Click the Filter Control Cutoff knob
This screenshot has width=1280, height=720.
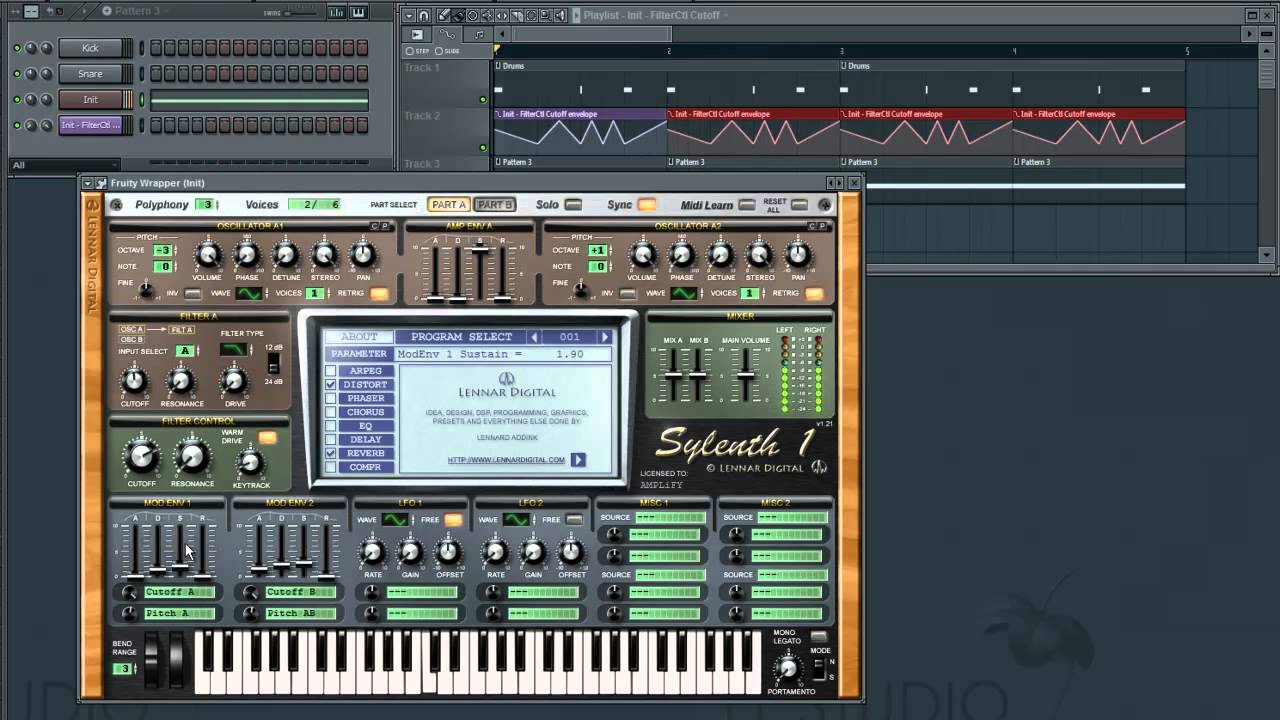click(x=141, y=458)
